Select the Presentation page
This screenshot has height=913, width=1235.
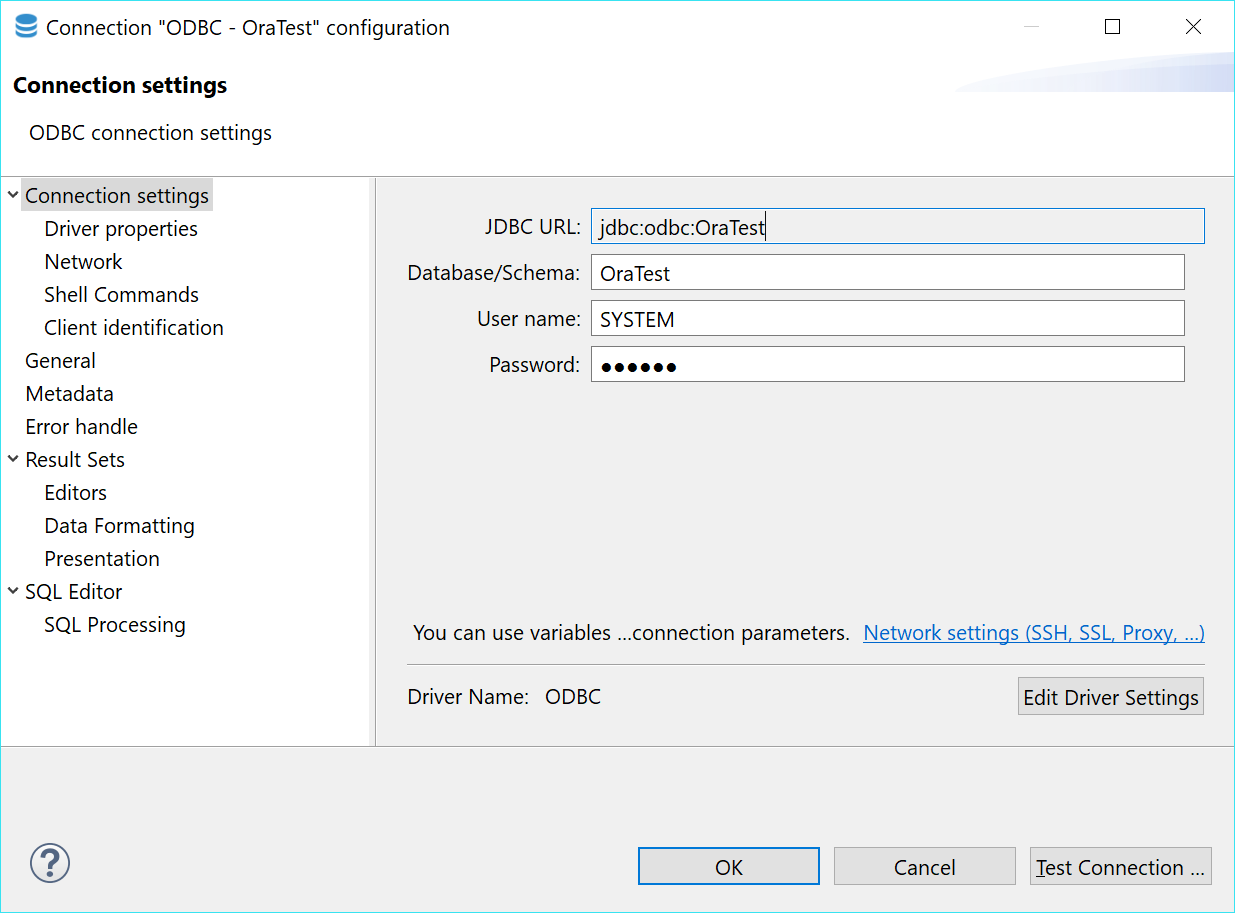(102, 558)
